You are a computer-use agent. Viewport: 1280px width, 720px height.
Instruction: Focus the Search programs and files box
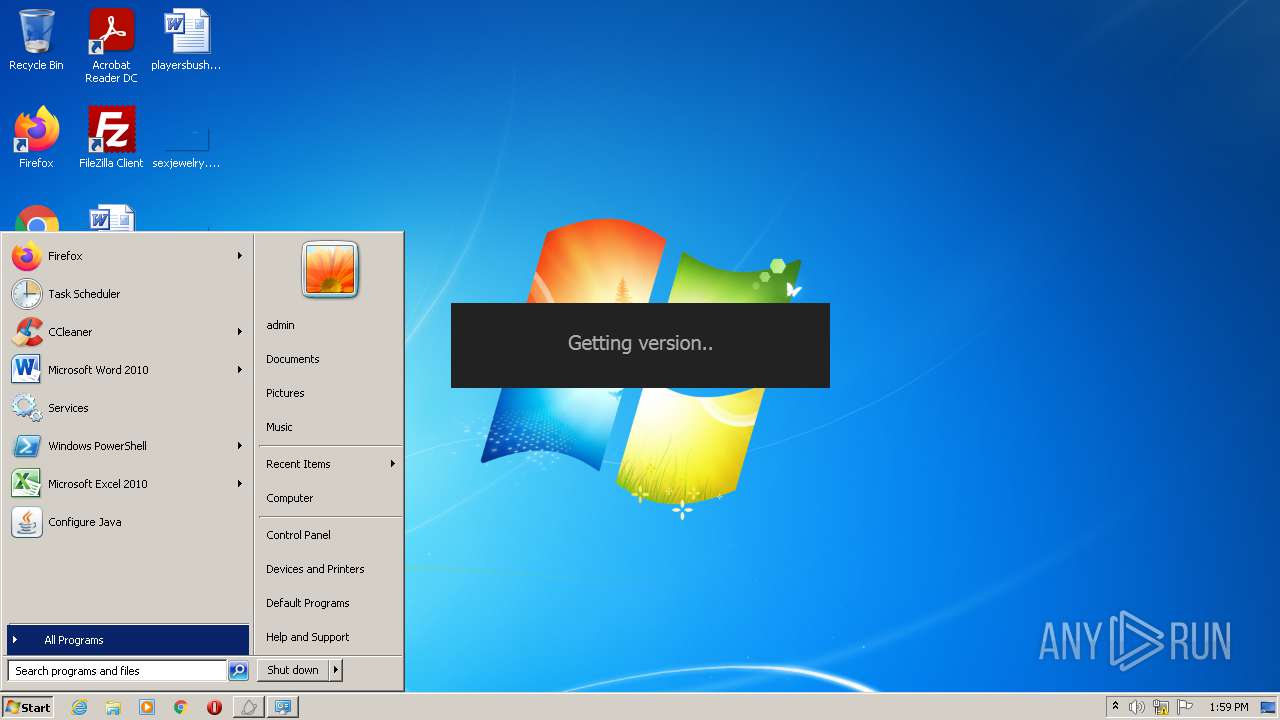pos(117,671)
